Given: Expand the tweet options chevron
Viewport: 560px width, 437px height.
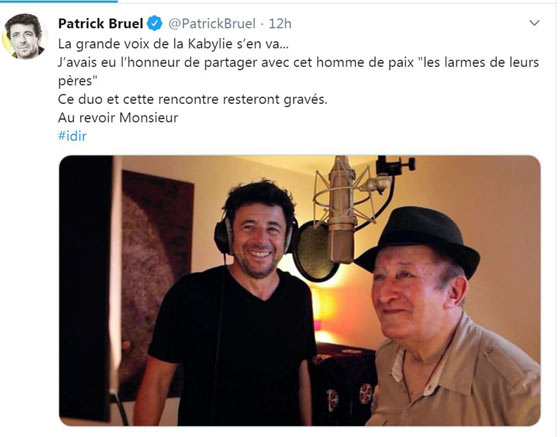Looking at the screenshot, I should [534, 23].
